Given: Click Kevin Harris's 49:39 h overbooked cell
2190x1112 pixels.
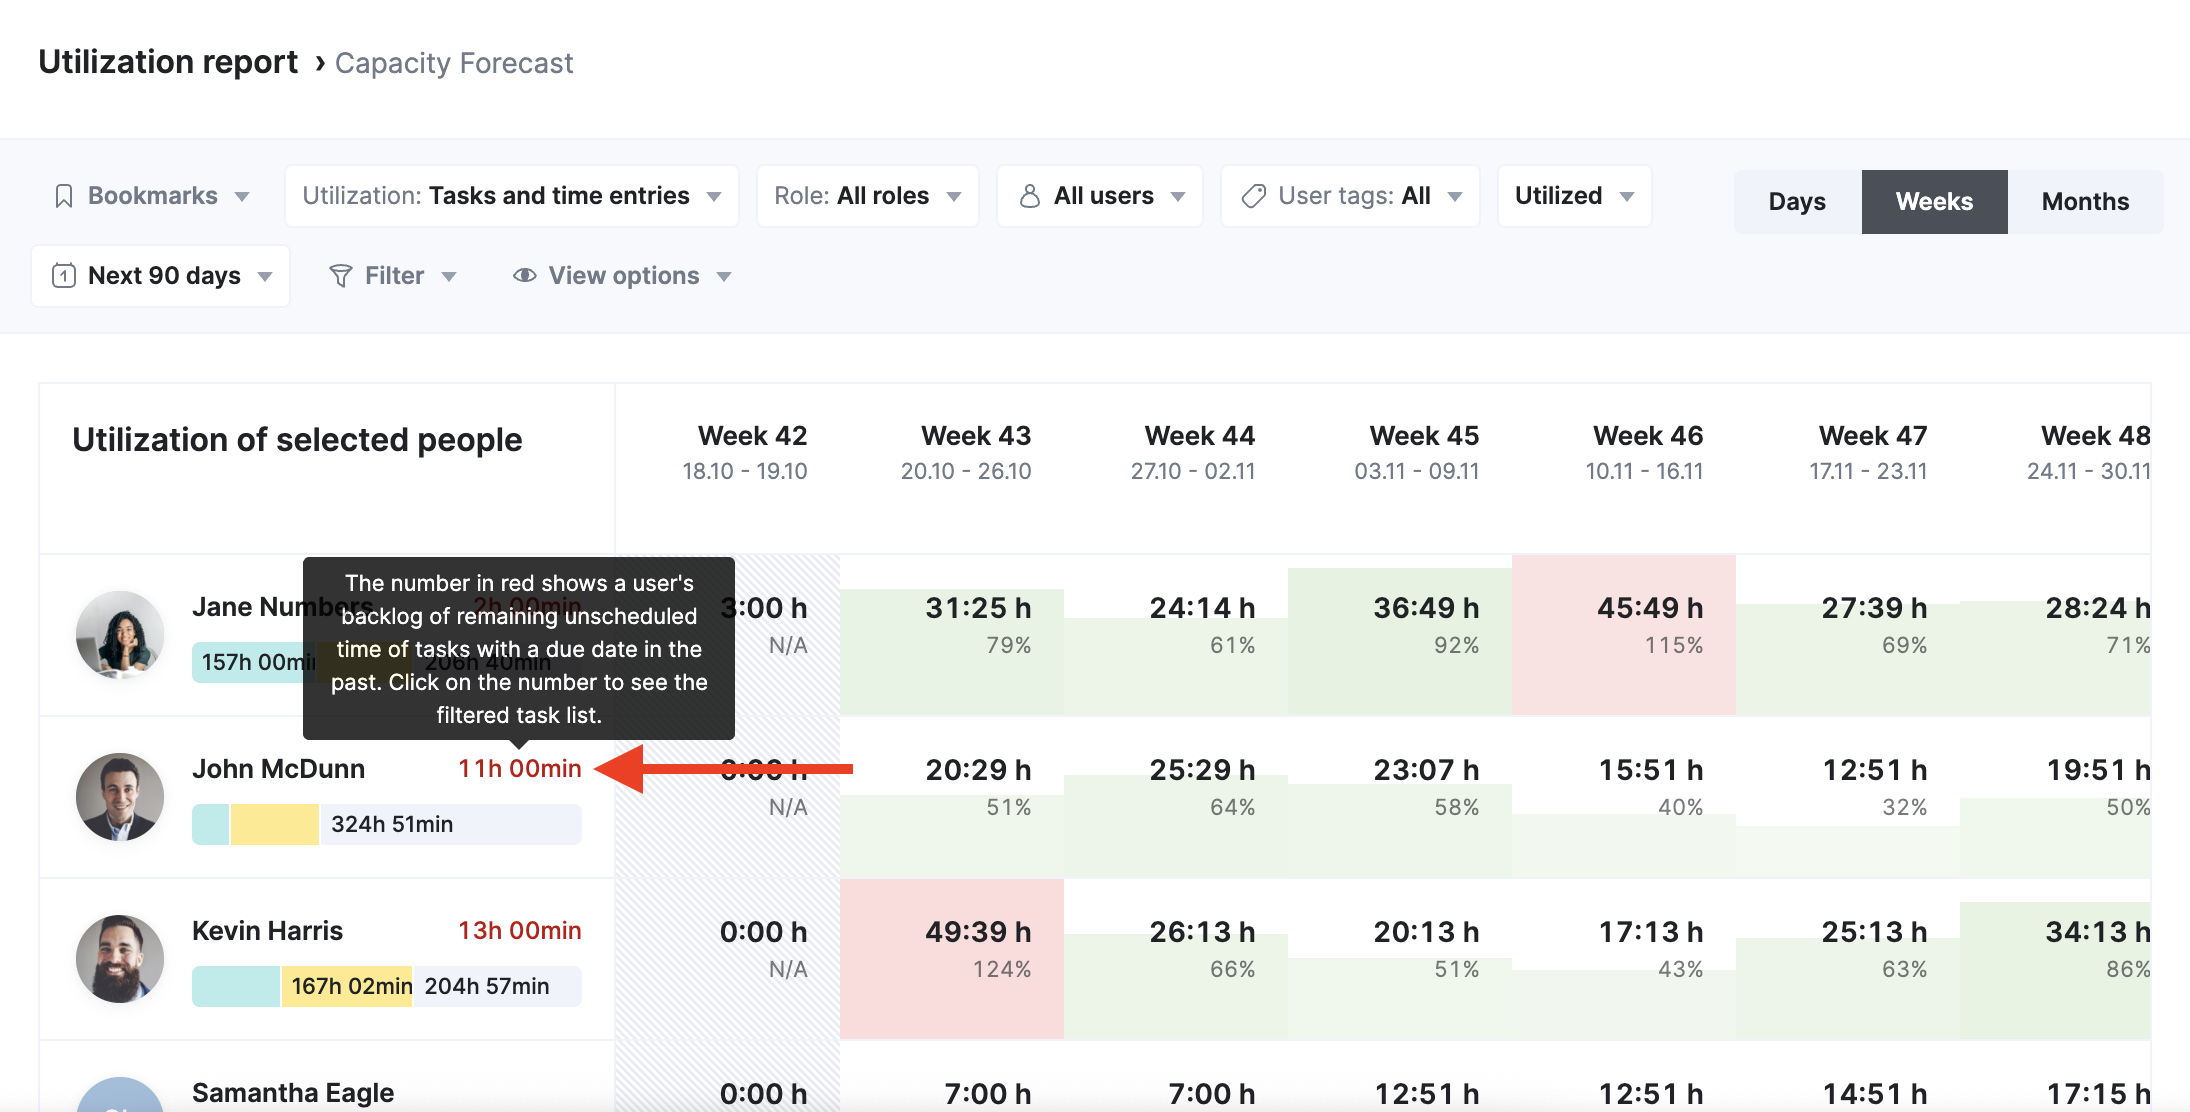Looking at the screenshot, I should tap(952, 959).
